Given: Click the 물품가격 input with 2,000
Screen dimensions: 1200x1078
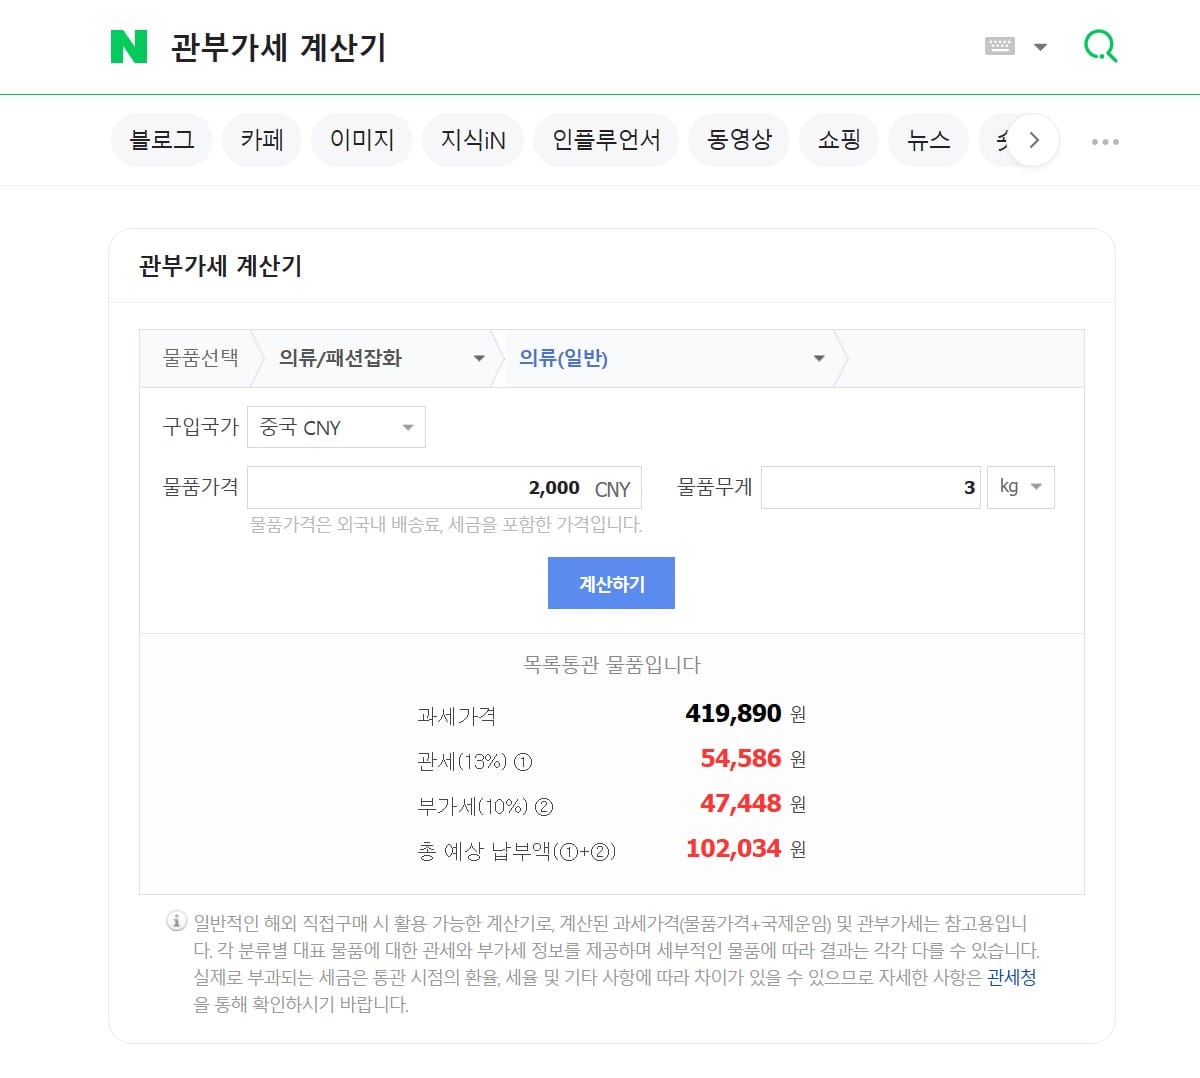Looking at the screenshot, I should (444, 488).
